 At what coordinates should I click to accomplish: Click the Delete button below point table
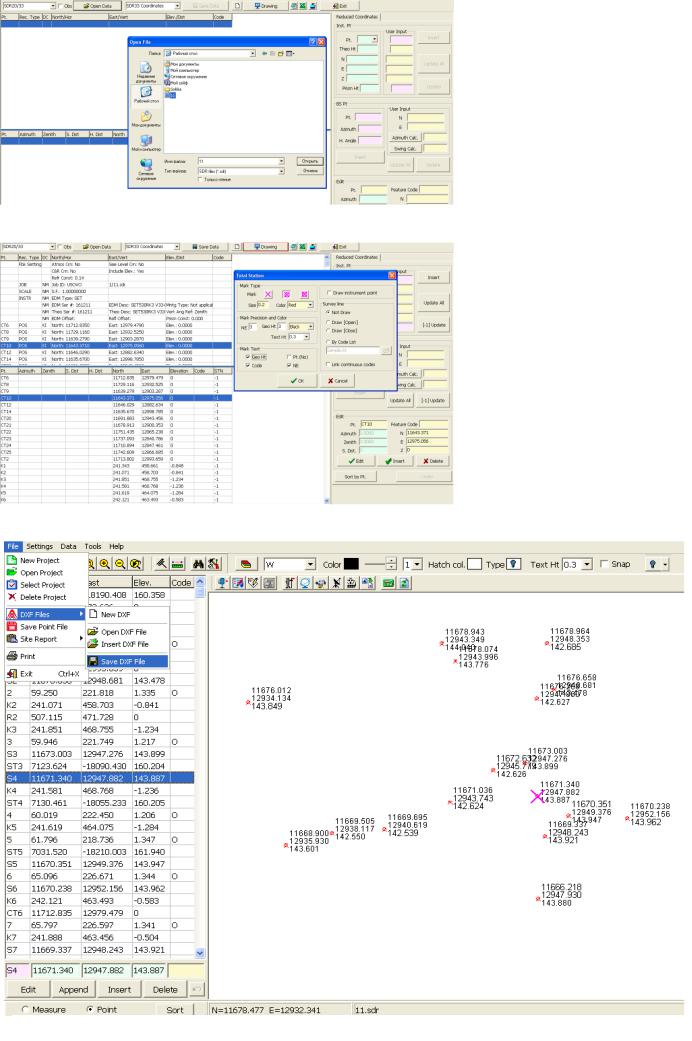pyautogui.click(x=165, y=990)
